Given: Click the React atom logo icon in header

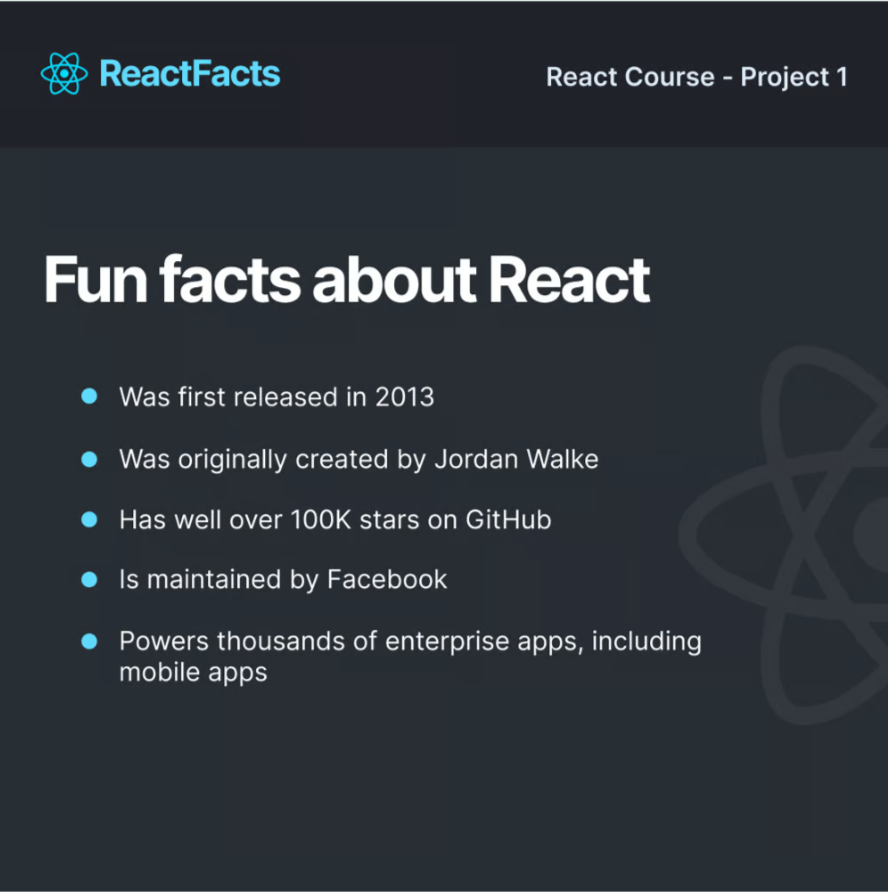Looking at the screenshot, I should (64, 73).
